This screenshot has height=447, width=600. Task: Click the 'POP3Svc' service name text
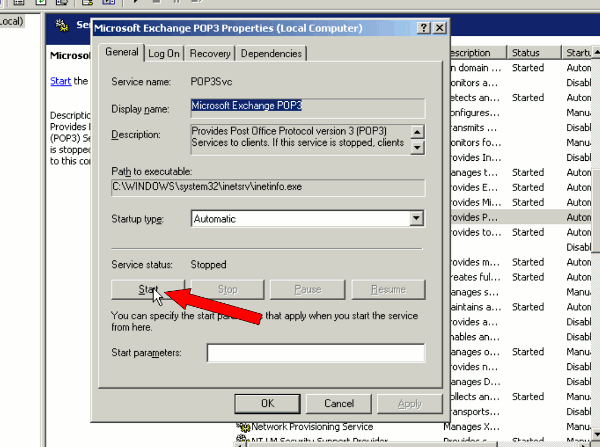point(211,82)
